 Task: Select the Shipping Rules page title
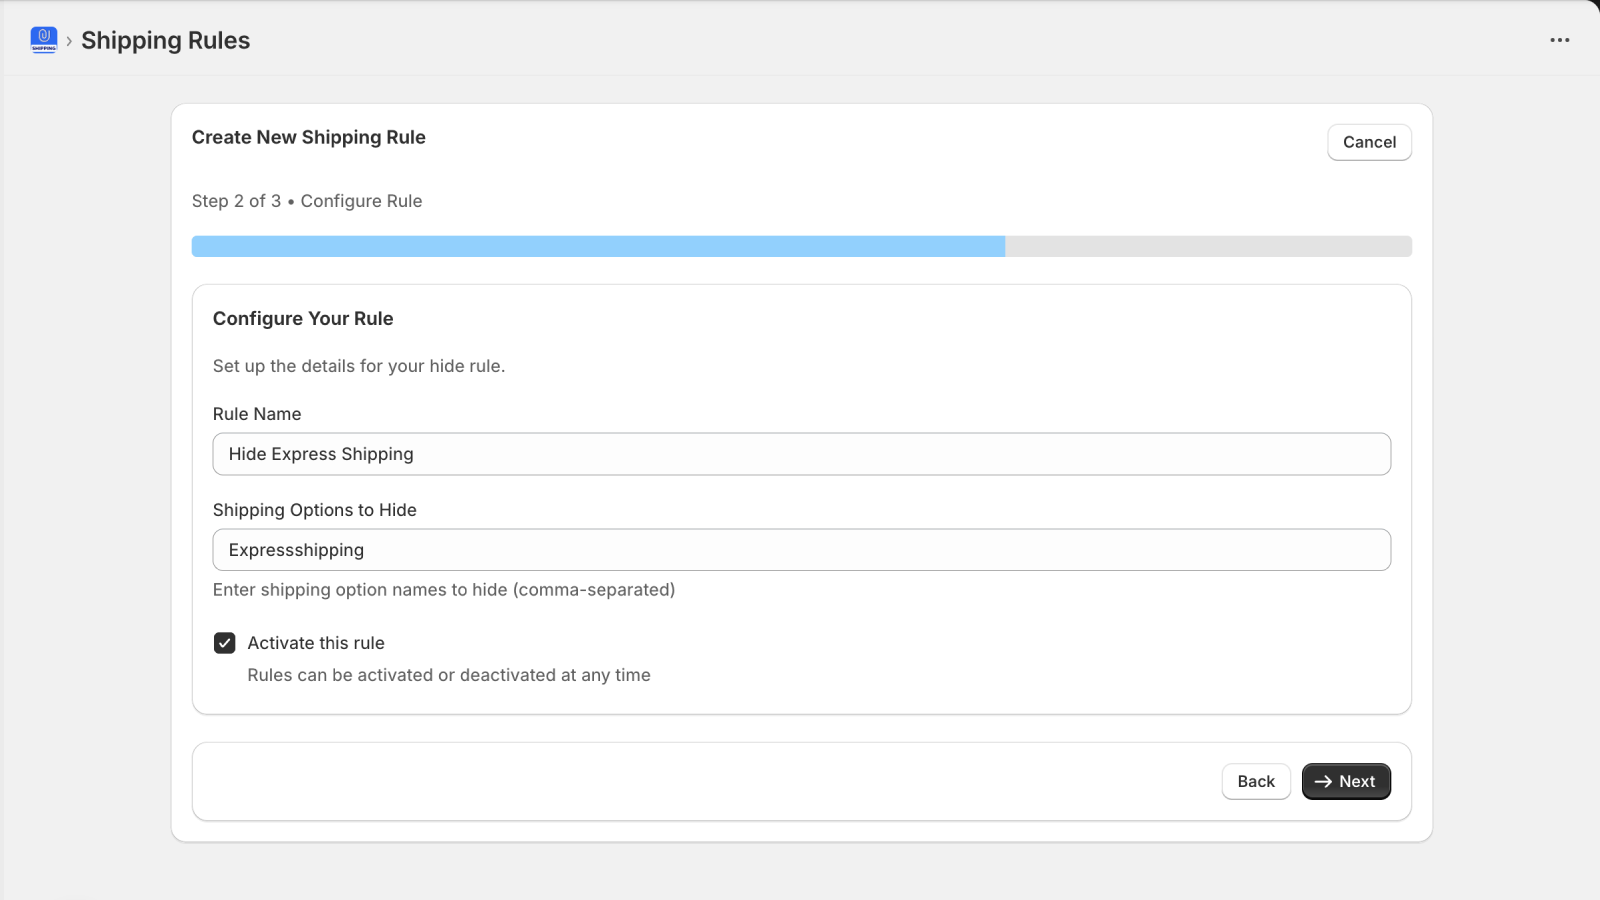[x=166, y=41]
